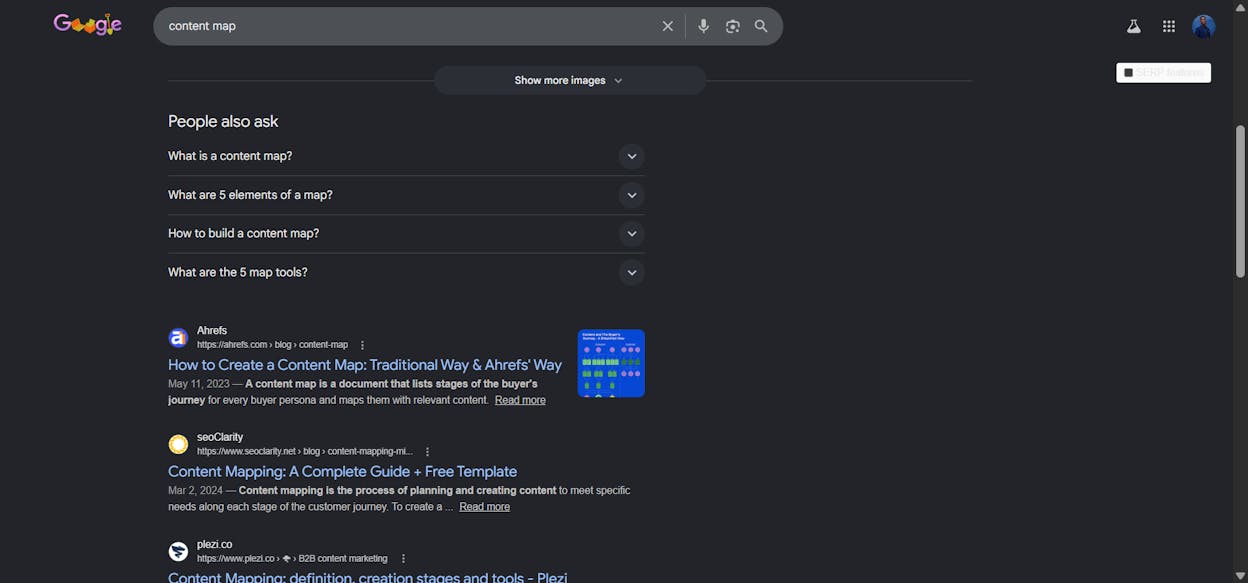
Task: Show more images
Action: tap(569, 80)
